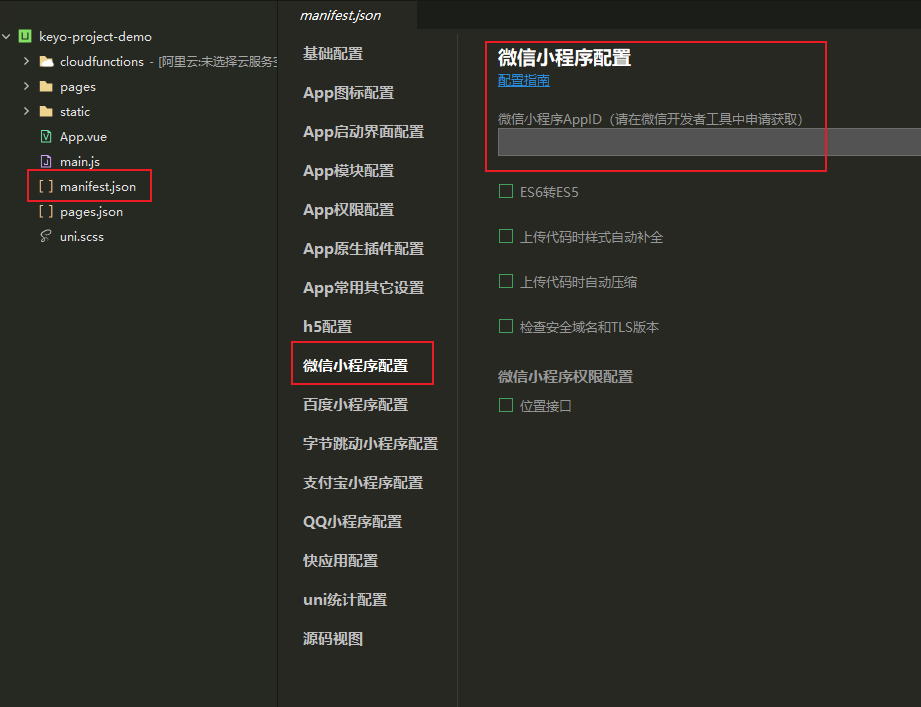Expand the cloudfunctions folder
921x707 pixels.
pos(26,61)
